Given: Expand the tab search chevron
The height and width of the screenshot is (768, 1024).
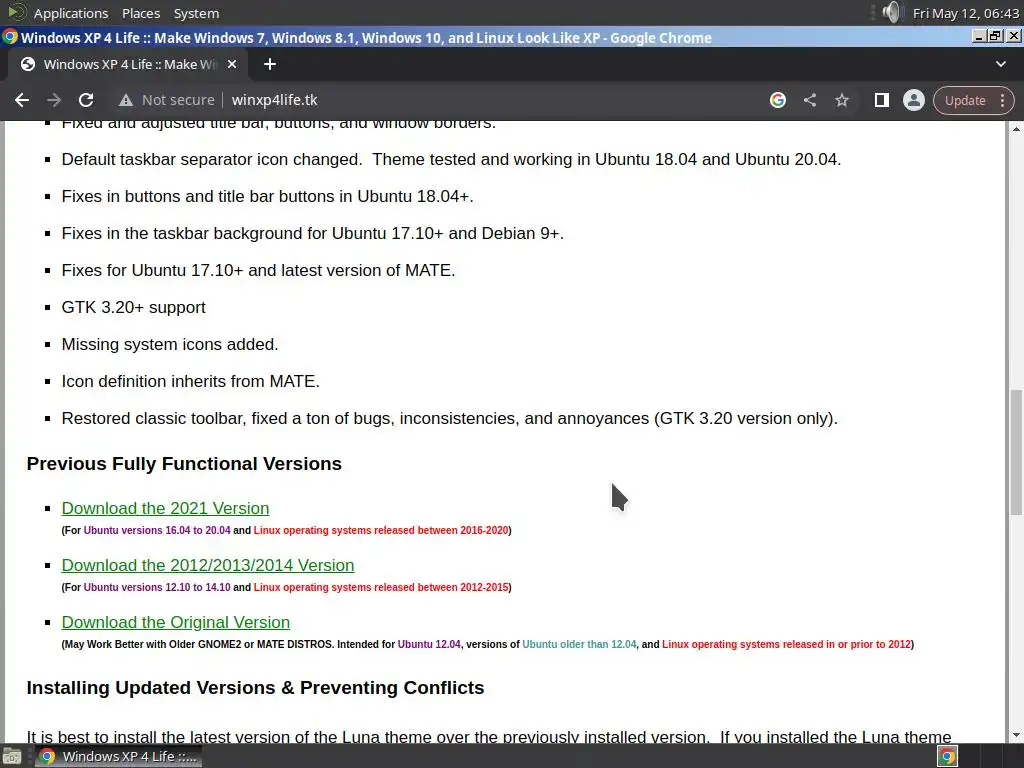Looking at the screenshot, I should pos(1000,64).
